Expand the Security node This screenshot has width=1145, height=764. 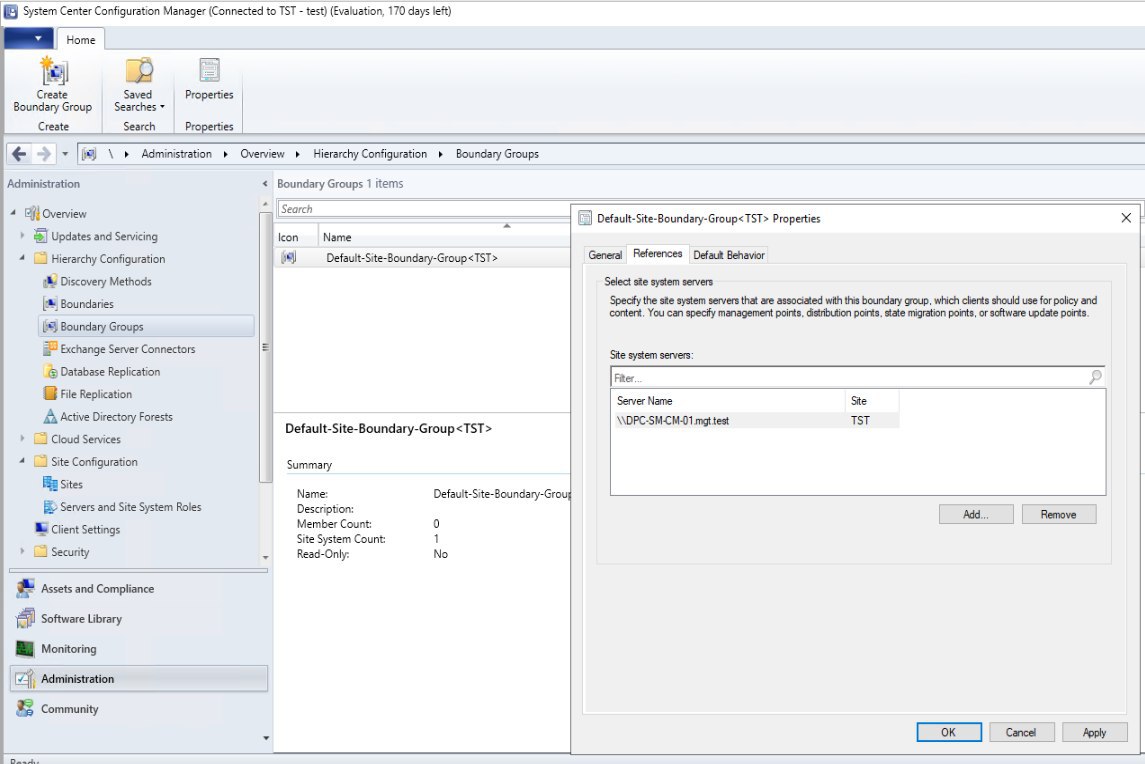22,551
